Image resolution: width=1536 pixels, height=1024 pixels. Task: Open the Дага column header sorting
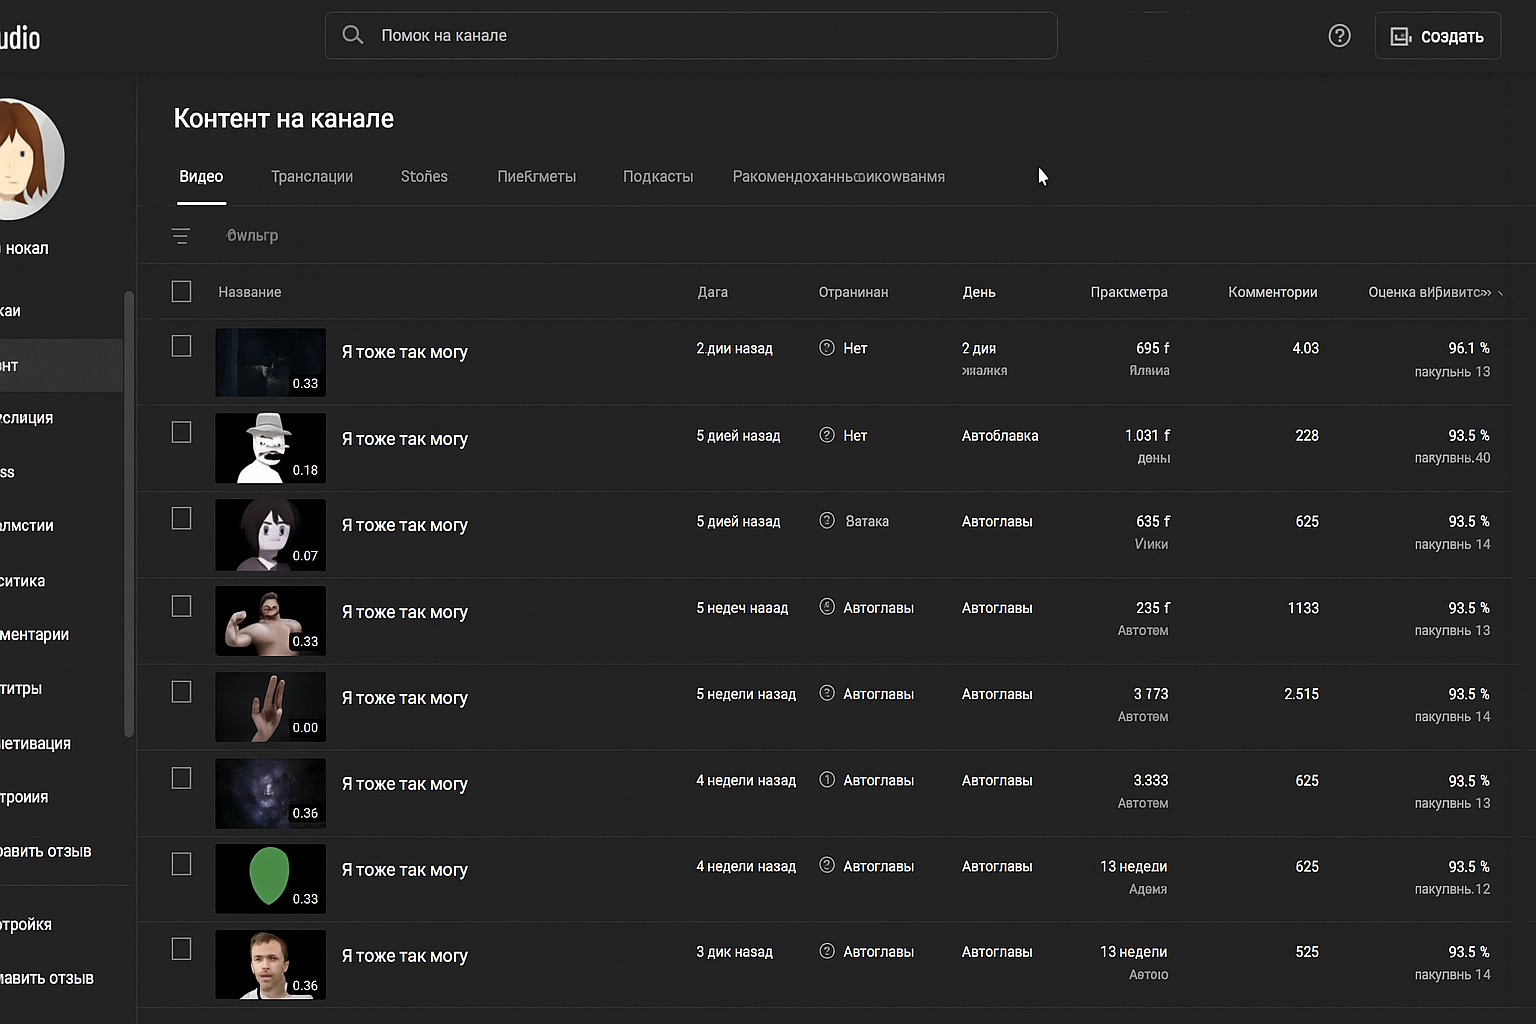(712, 293)
